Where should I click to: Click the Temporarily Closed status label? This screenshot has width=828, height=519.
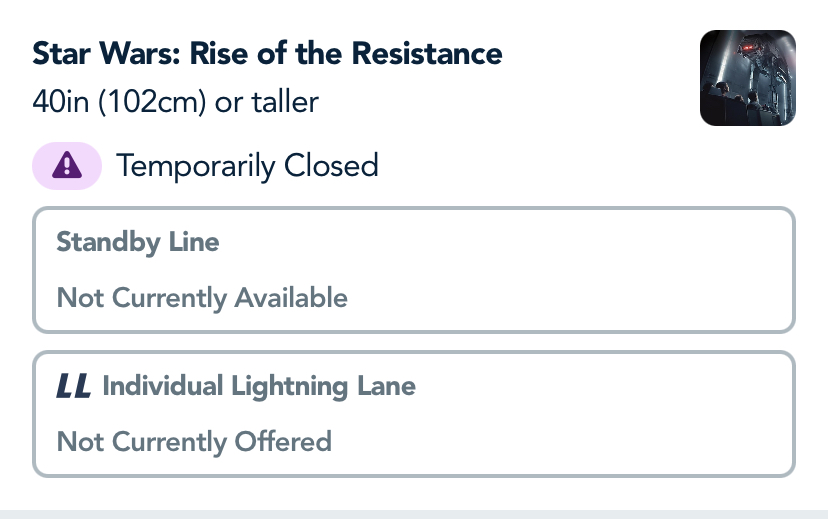coord(247,165)
